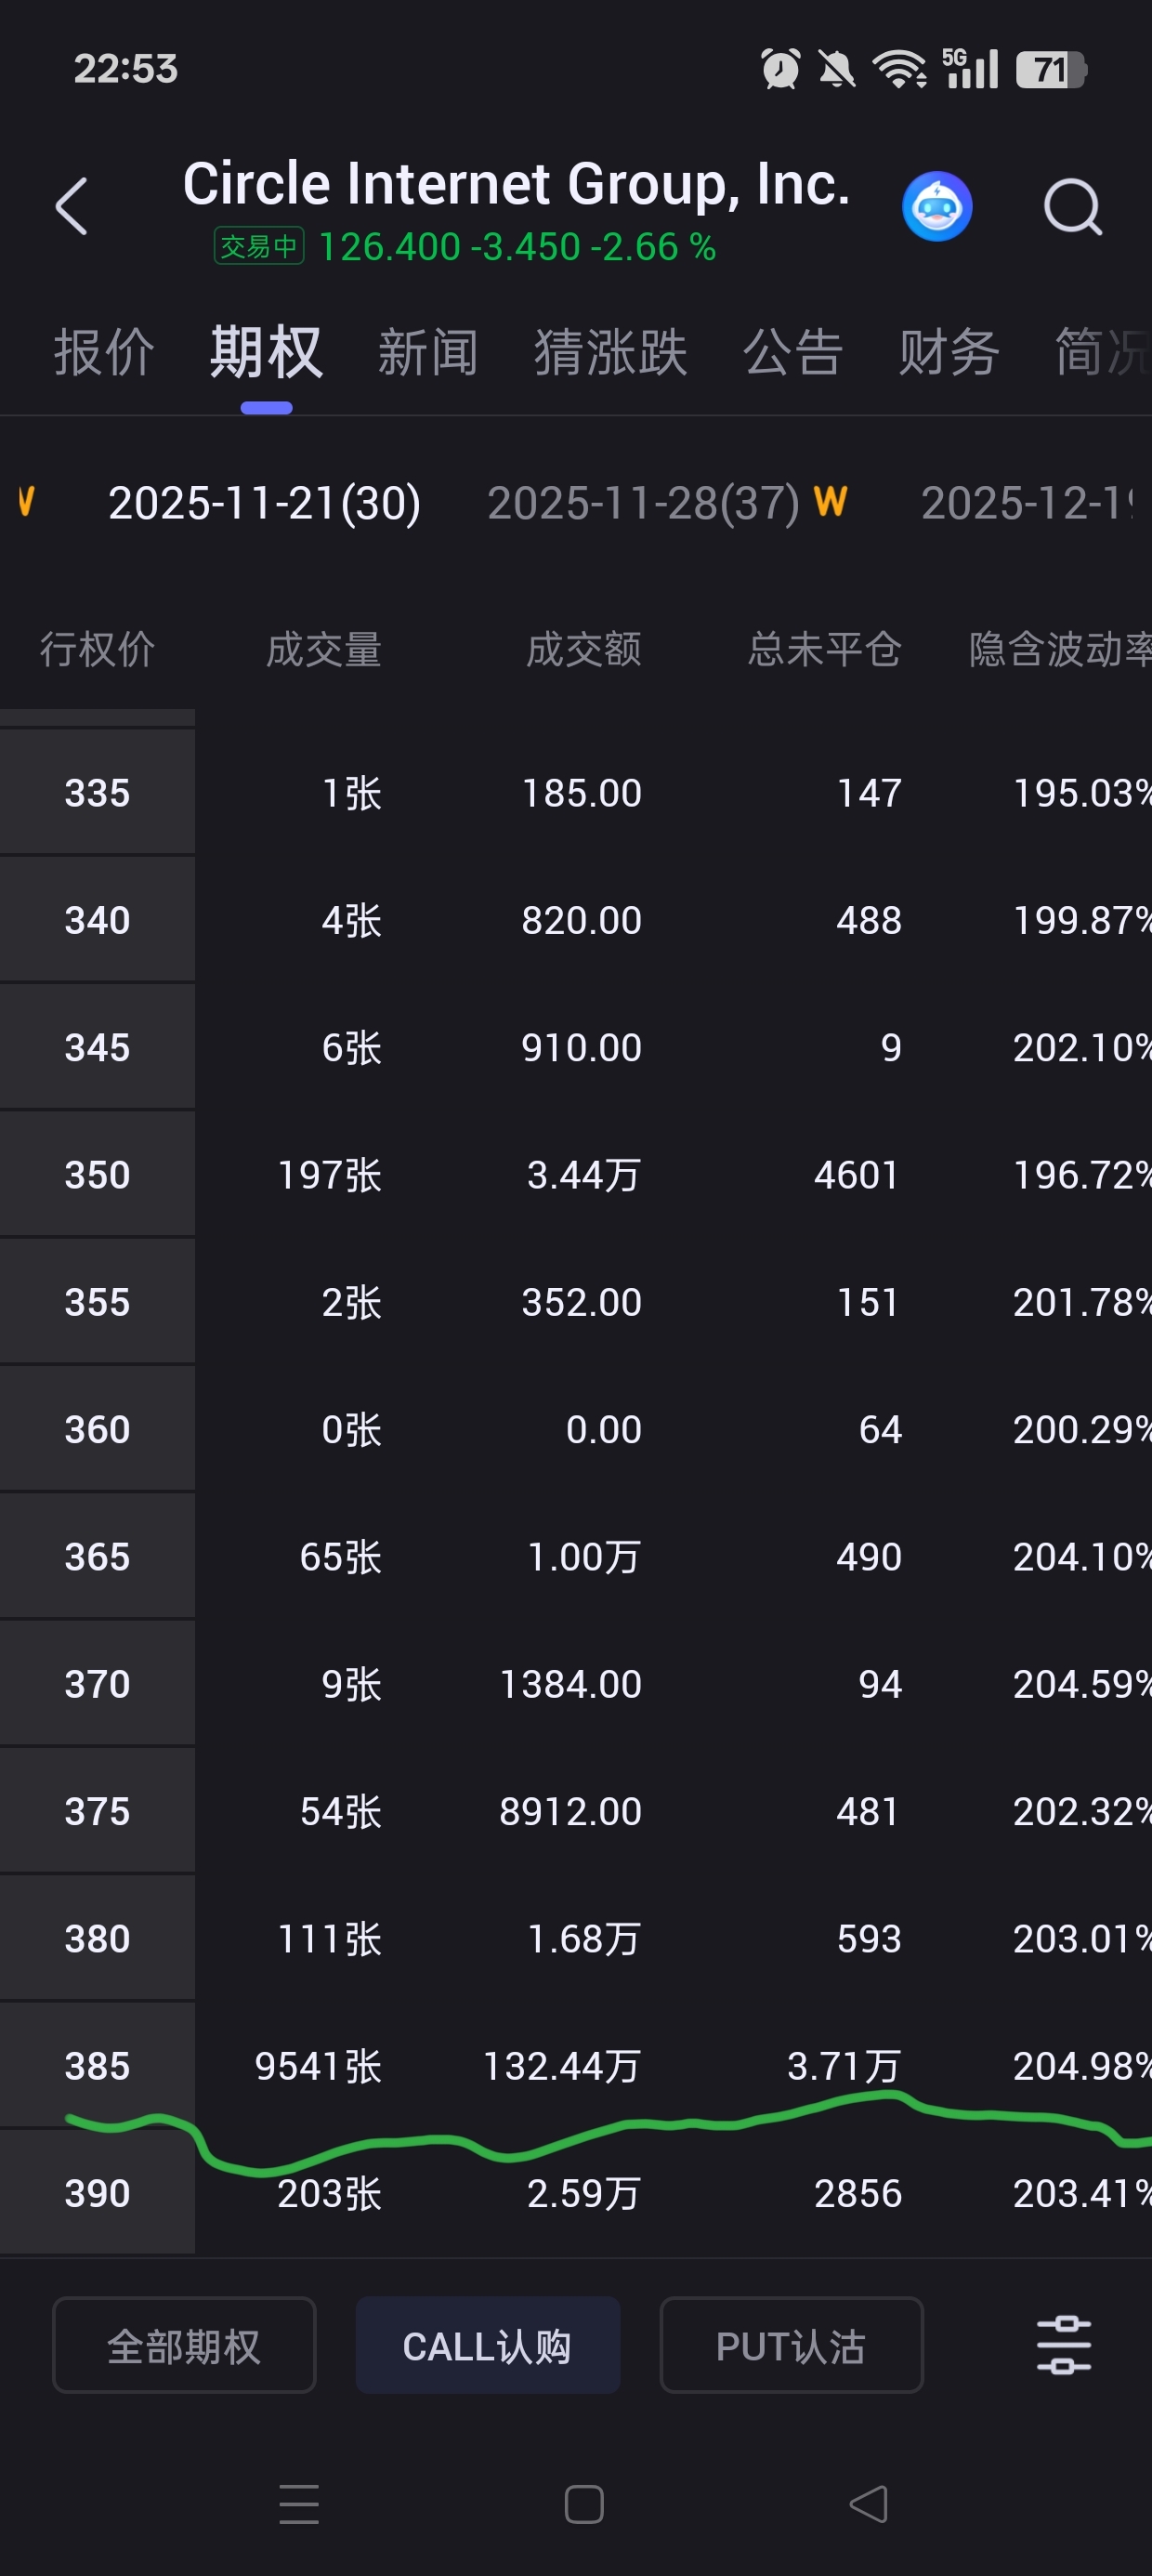
Task: Open the options filter settings icon
Action: point(1063,2345)
